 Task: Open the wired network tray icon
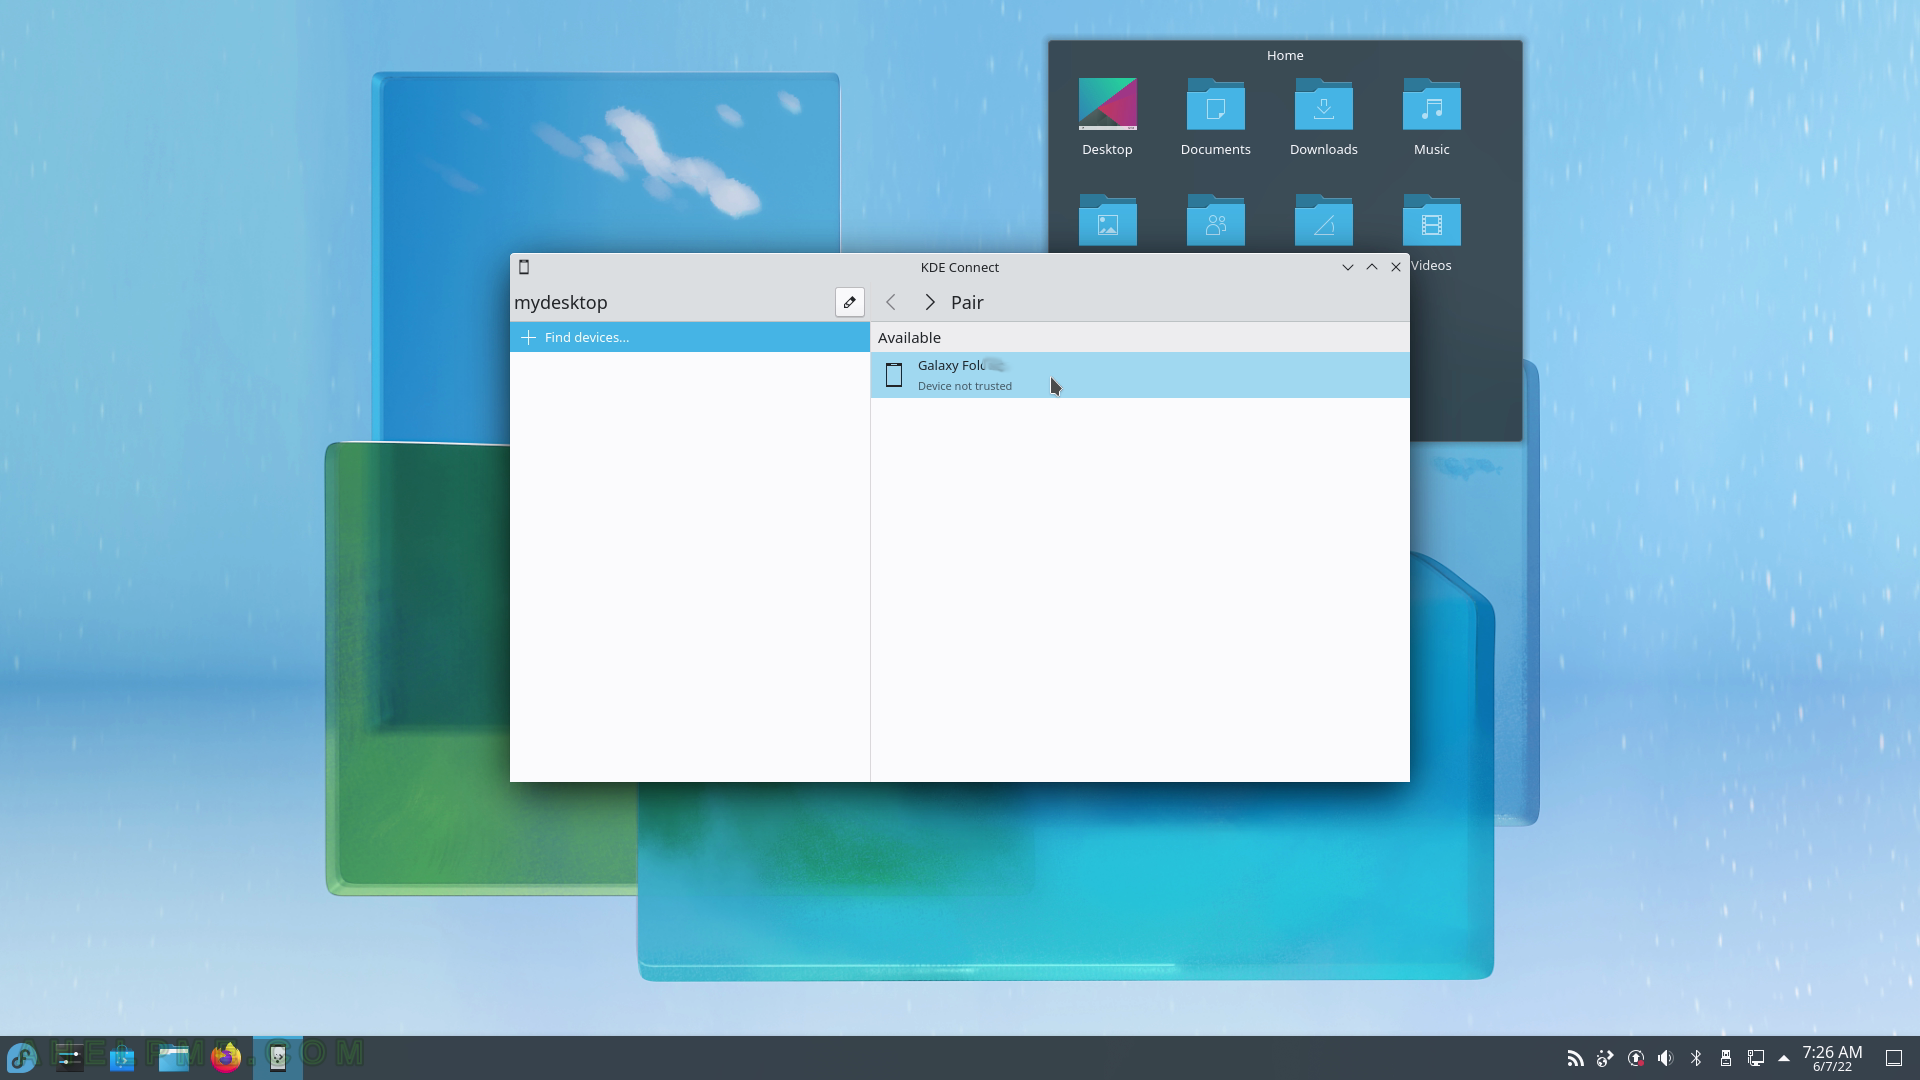pyautogui.click(x=1755, y=1058)
